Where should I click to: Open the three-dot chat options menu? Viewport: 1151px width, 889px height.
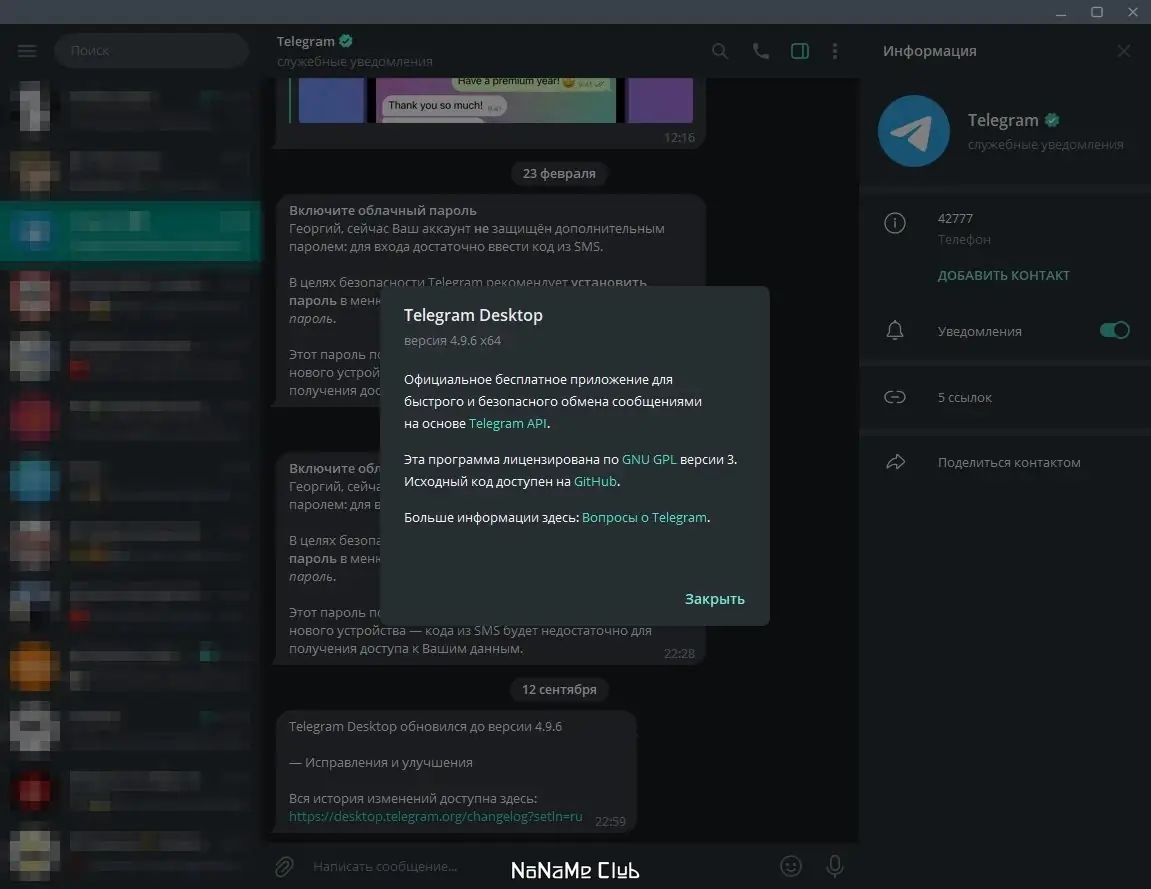(835, 51)
